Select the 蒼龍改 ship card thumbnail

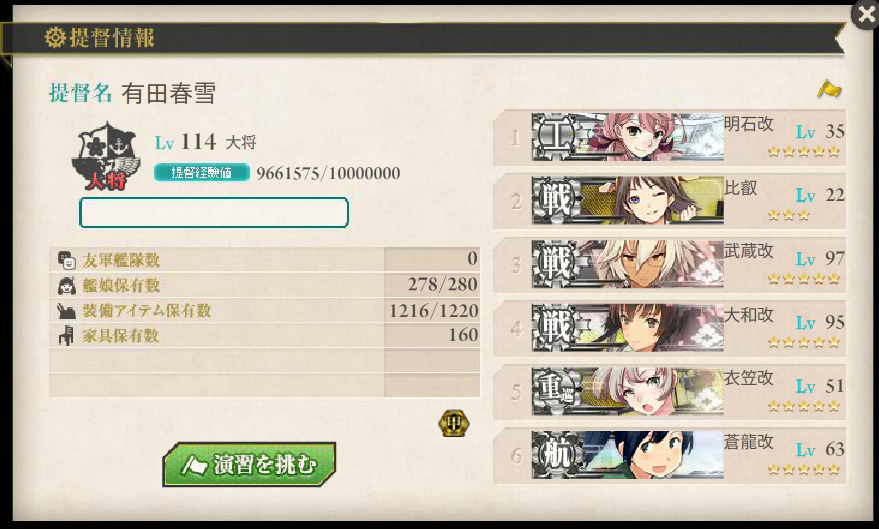click(627, 454)
